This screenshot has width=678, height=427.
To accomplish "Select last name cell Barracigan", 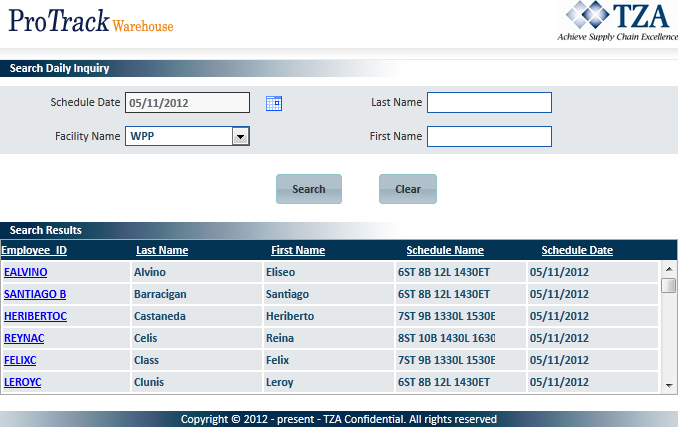I will (x=196, y=294).
